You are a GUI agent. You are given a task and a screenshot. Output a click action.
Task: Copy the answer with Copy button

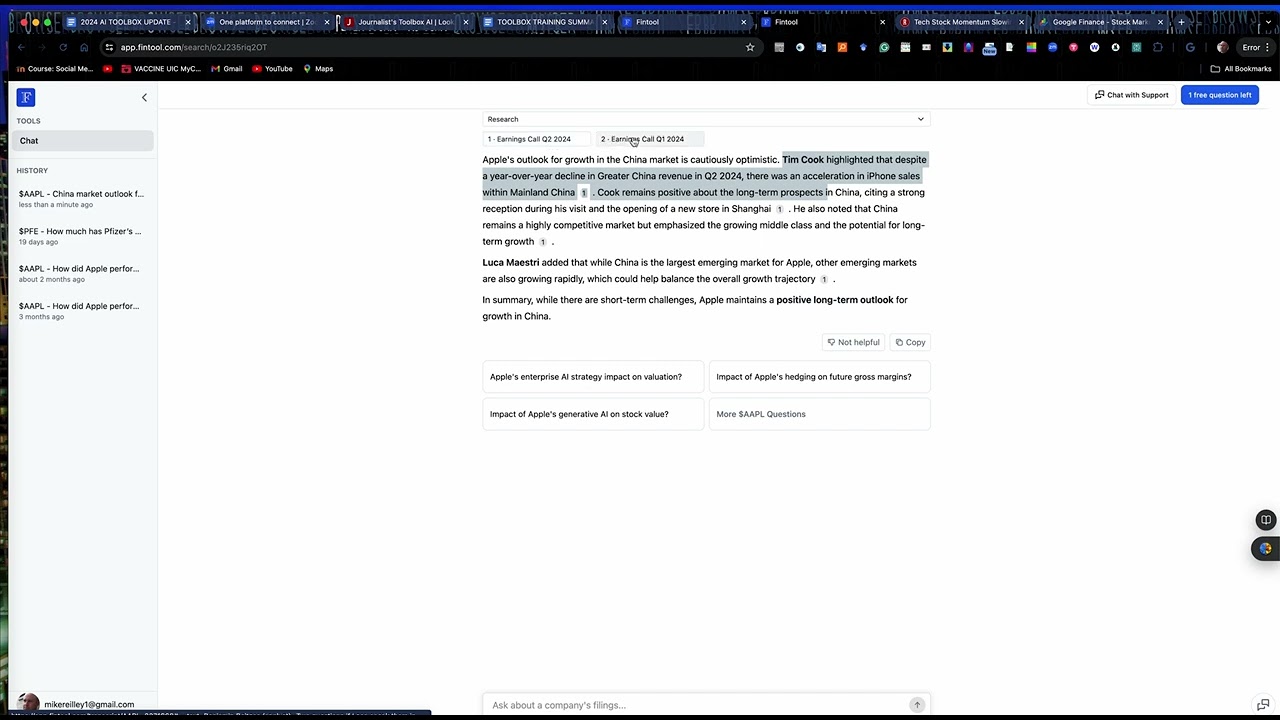tap(910, 342)
